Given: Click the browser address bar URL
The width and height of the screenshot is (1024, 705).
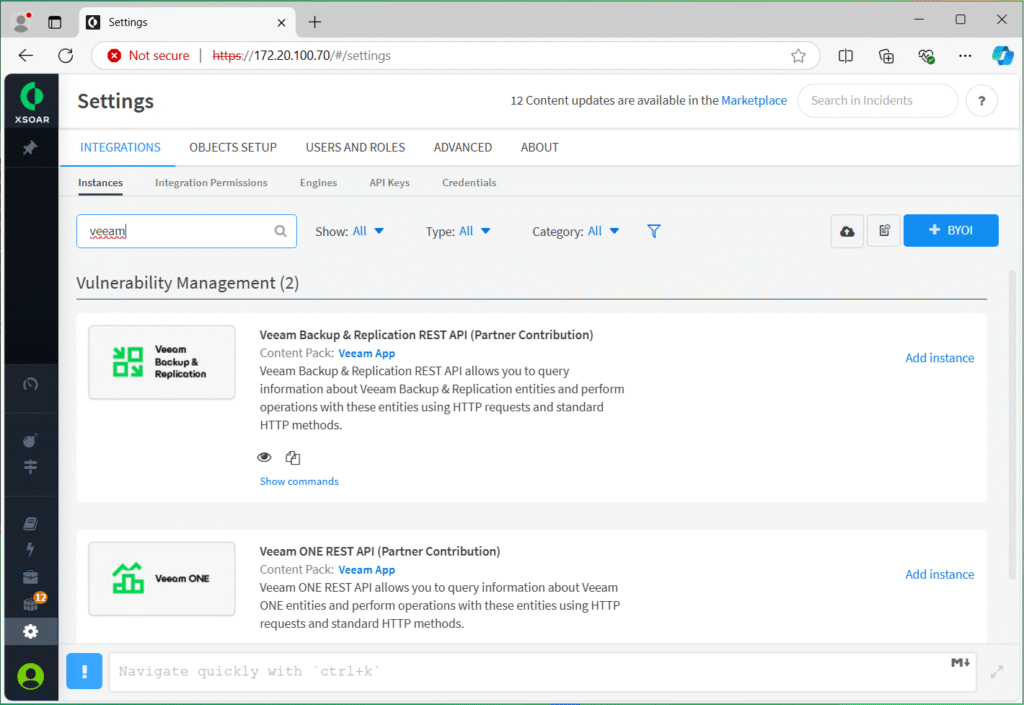Looking at the screenshot, I should [x=302, y=55].
